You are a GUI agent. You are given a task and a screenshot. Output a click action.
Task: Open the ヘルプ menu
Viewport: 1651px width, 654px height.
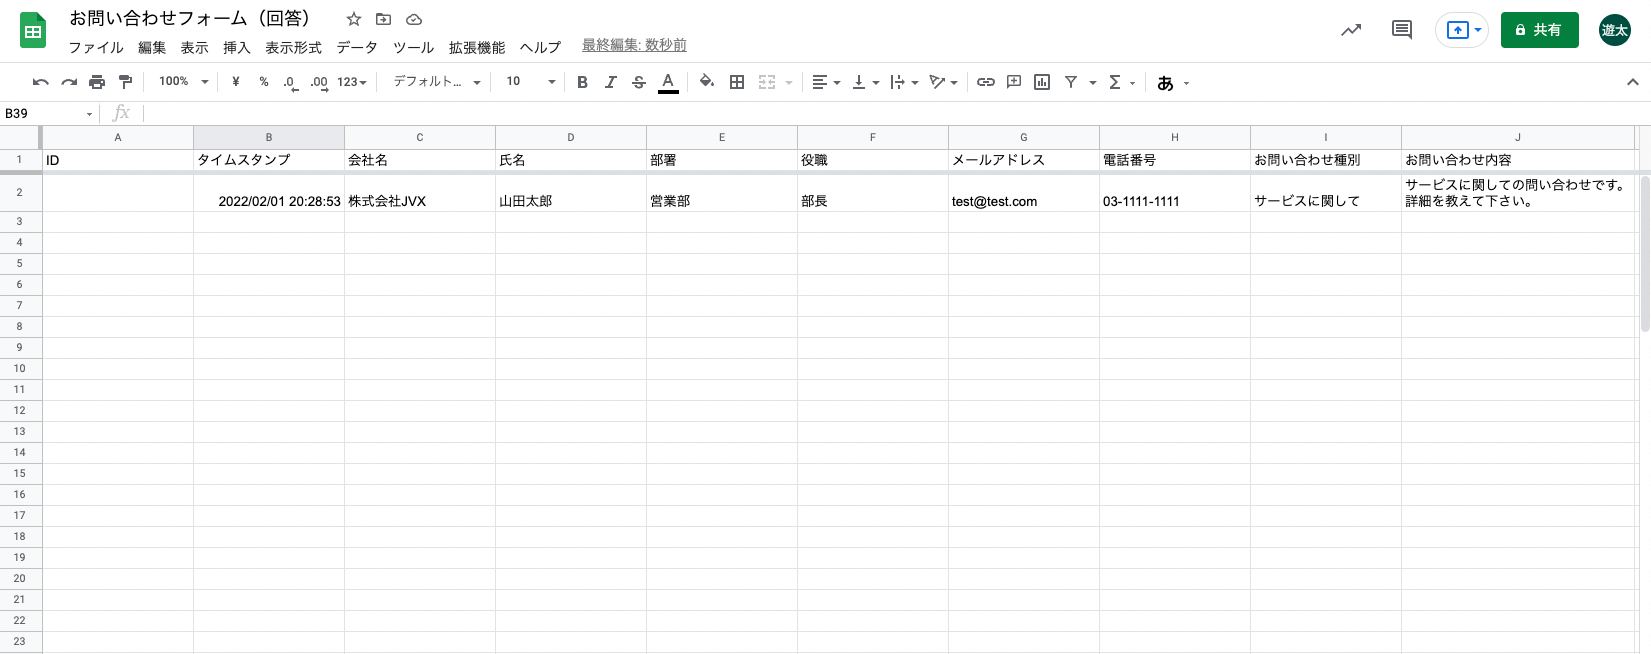coord(540,47)
